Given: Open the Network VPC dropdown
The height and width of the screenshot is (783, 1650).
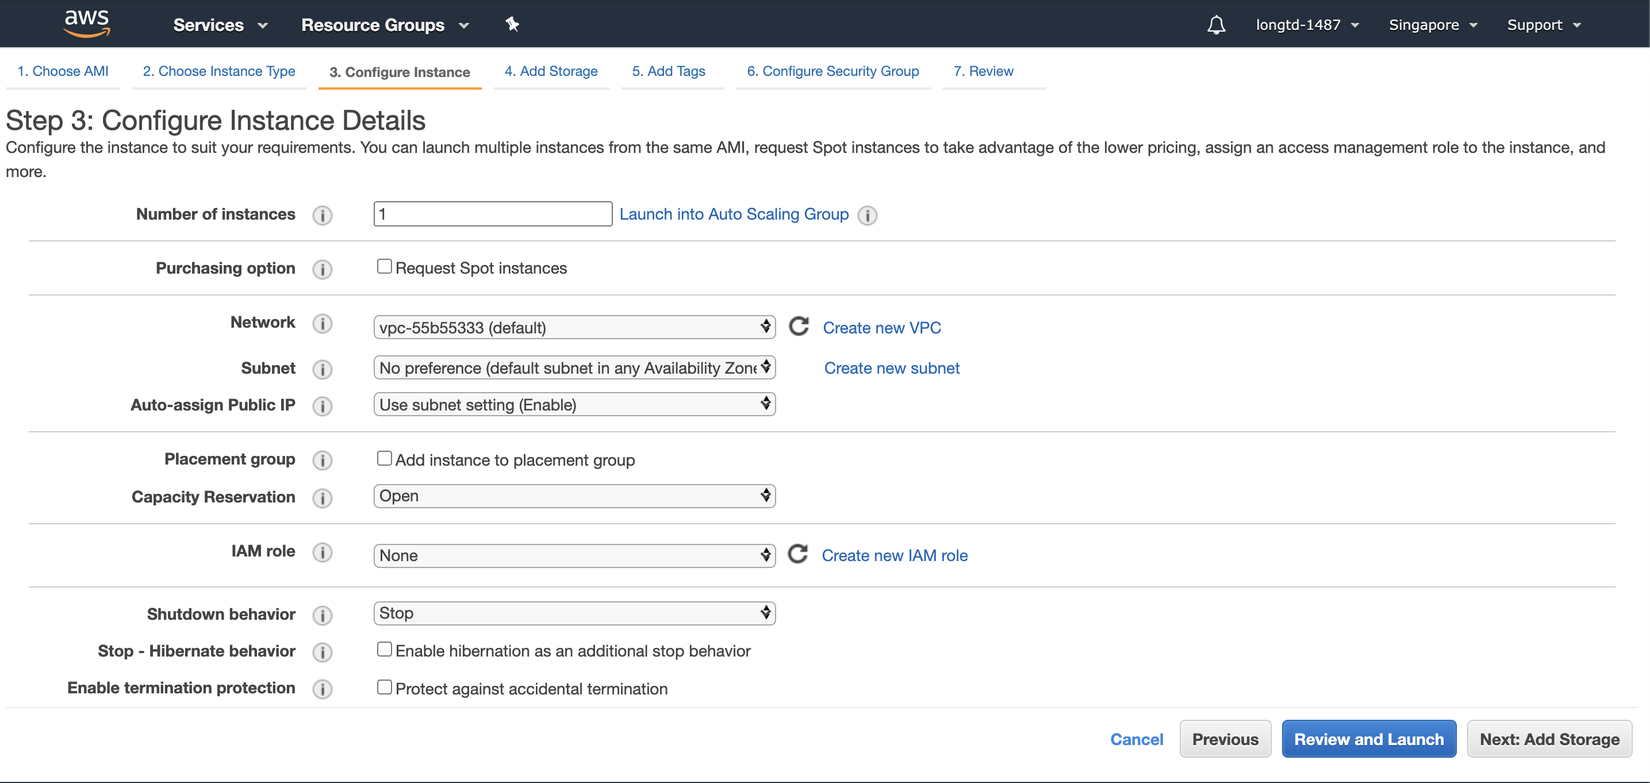Looking at the screenshot, I should pyautogui.click(x=574, y=327).
